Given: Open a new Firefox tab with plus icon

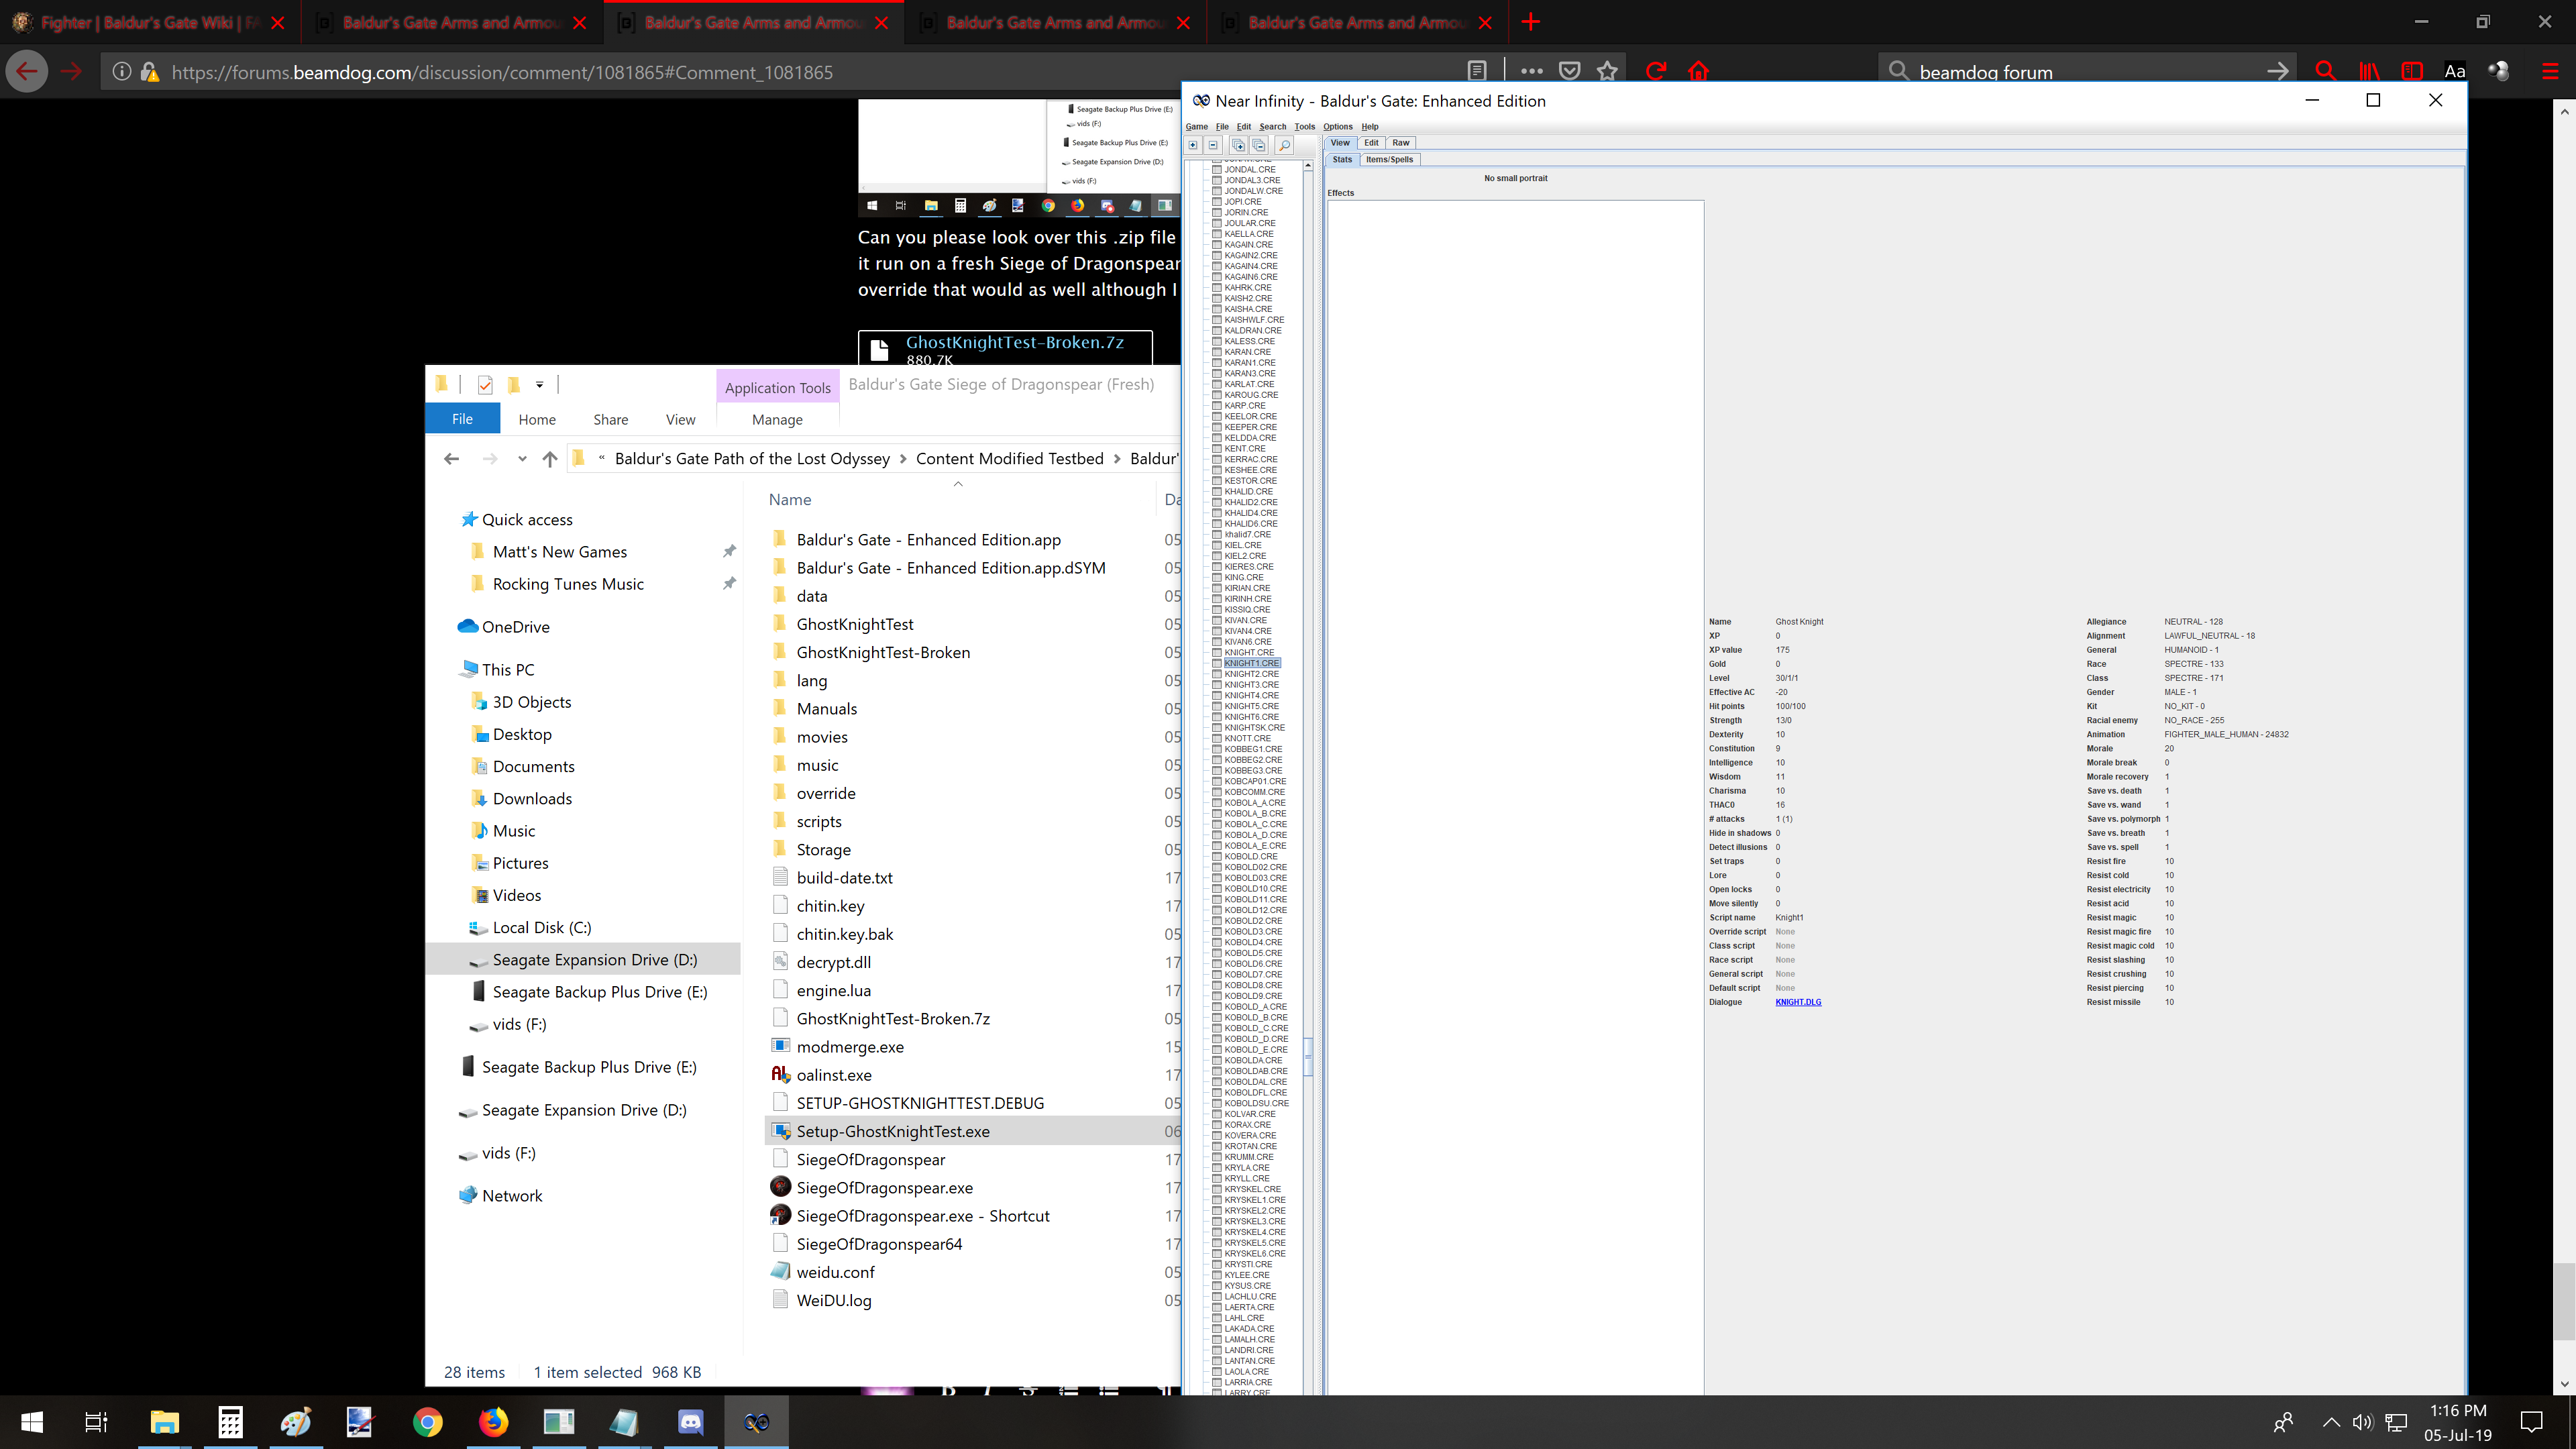Looking at the screenshot, I should click(1531, 22).
